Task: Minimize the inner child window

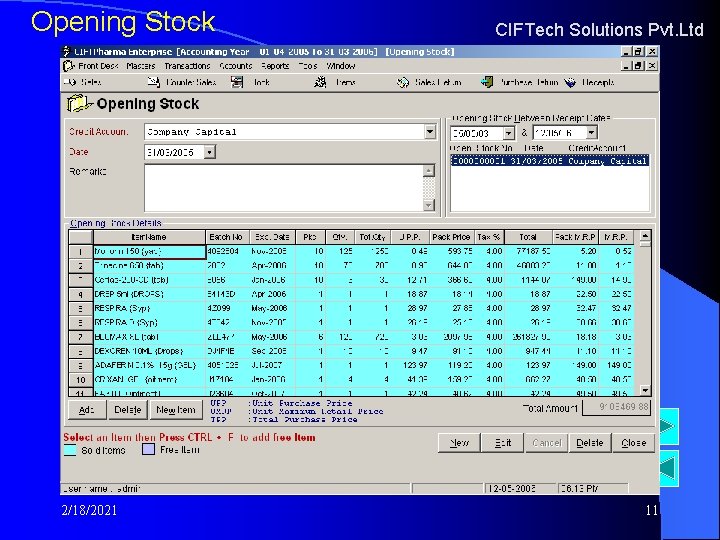Action: click(626, 66)
